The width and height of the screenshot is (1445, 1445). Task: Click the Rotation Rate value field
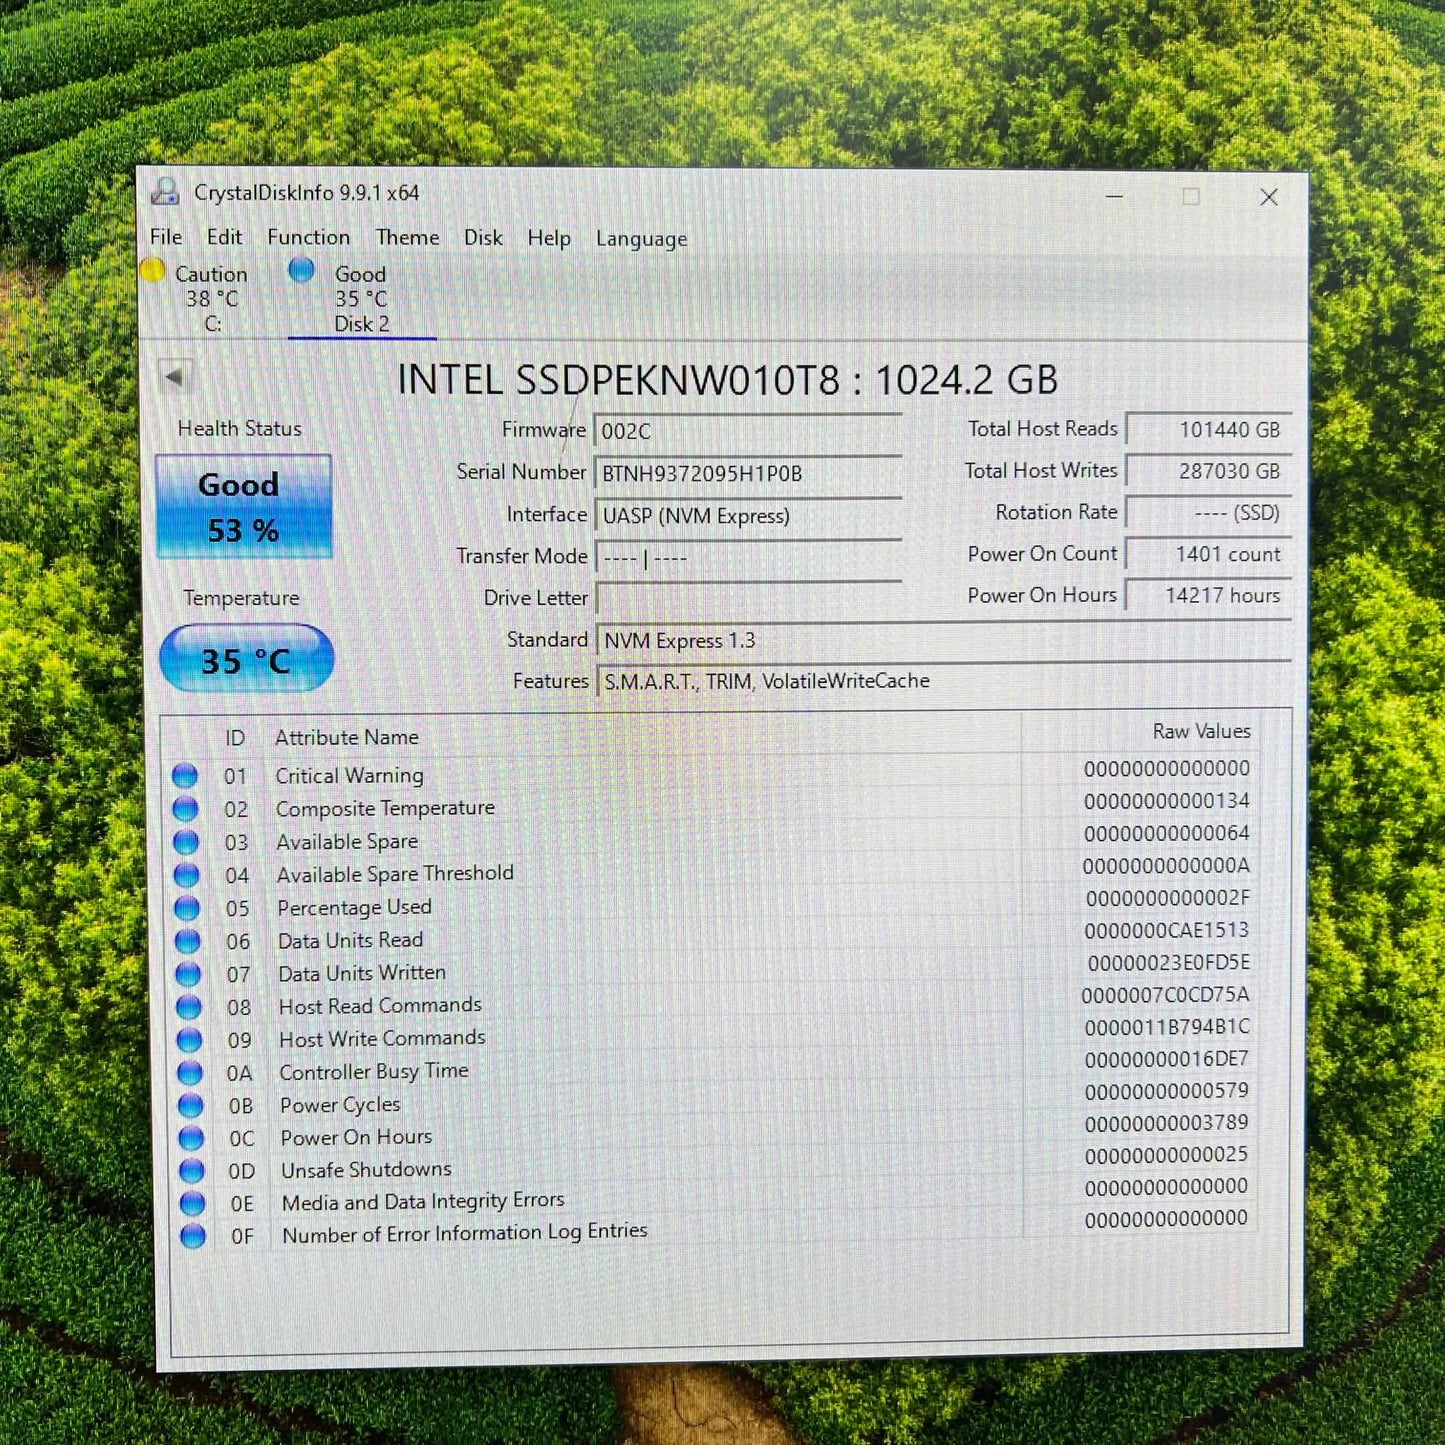pos(1208,513)
